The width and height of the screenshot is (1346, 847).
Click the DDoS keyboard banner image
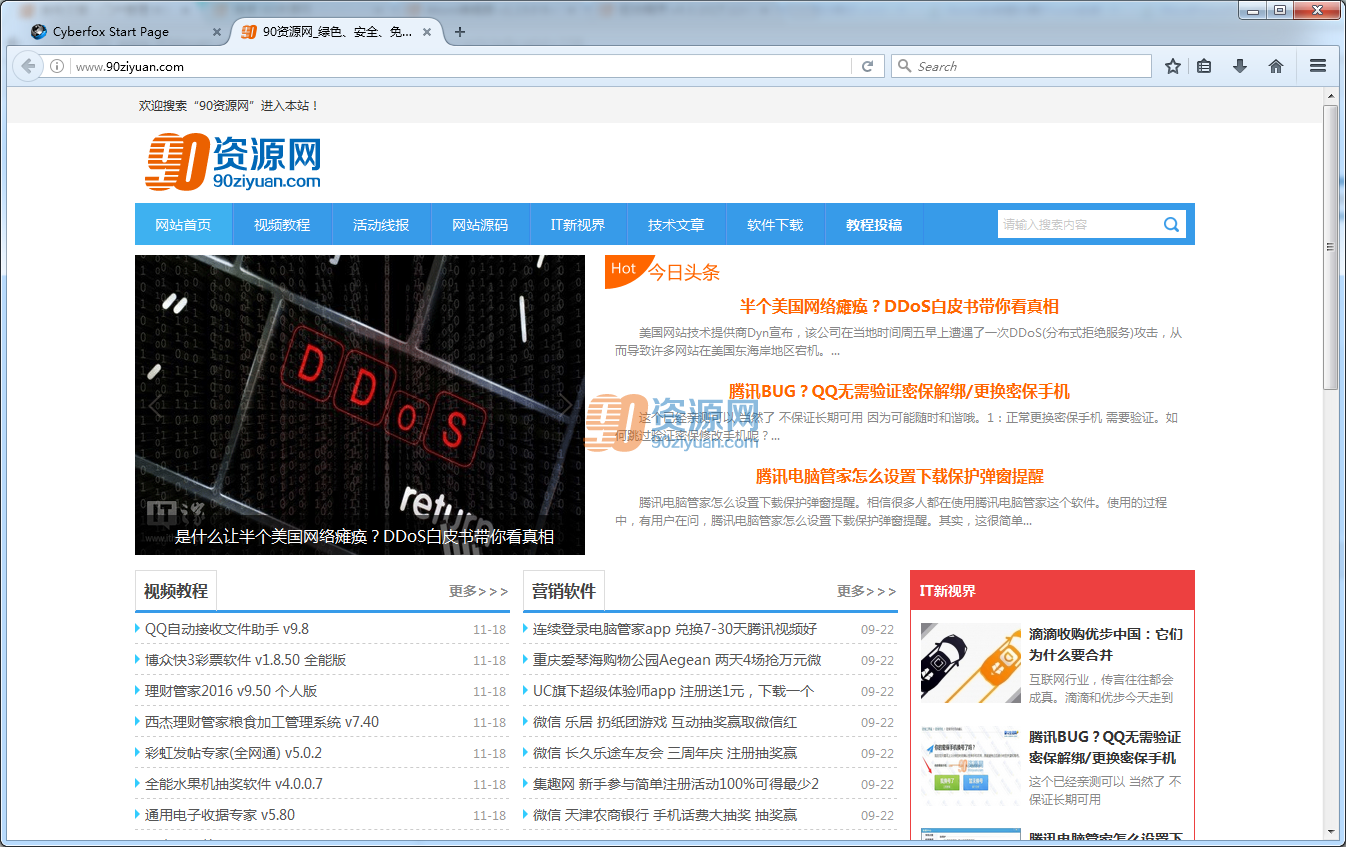point(360,405)
